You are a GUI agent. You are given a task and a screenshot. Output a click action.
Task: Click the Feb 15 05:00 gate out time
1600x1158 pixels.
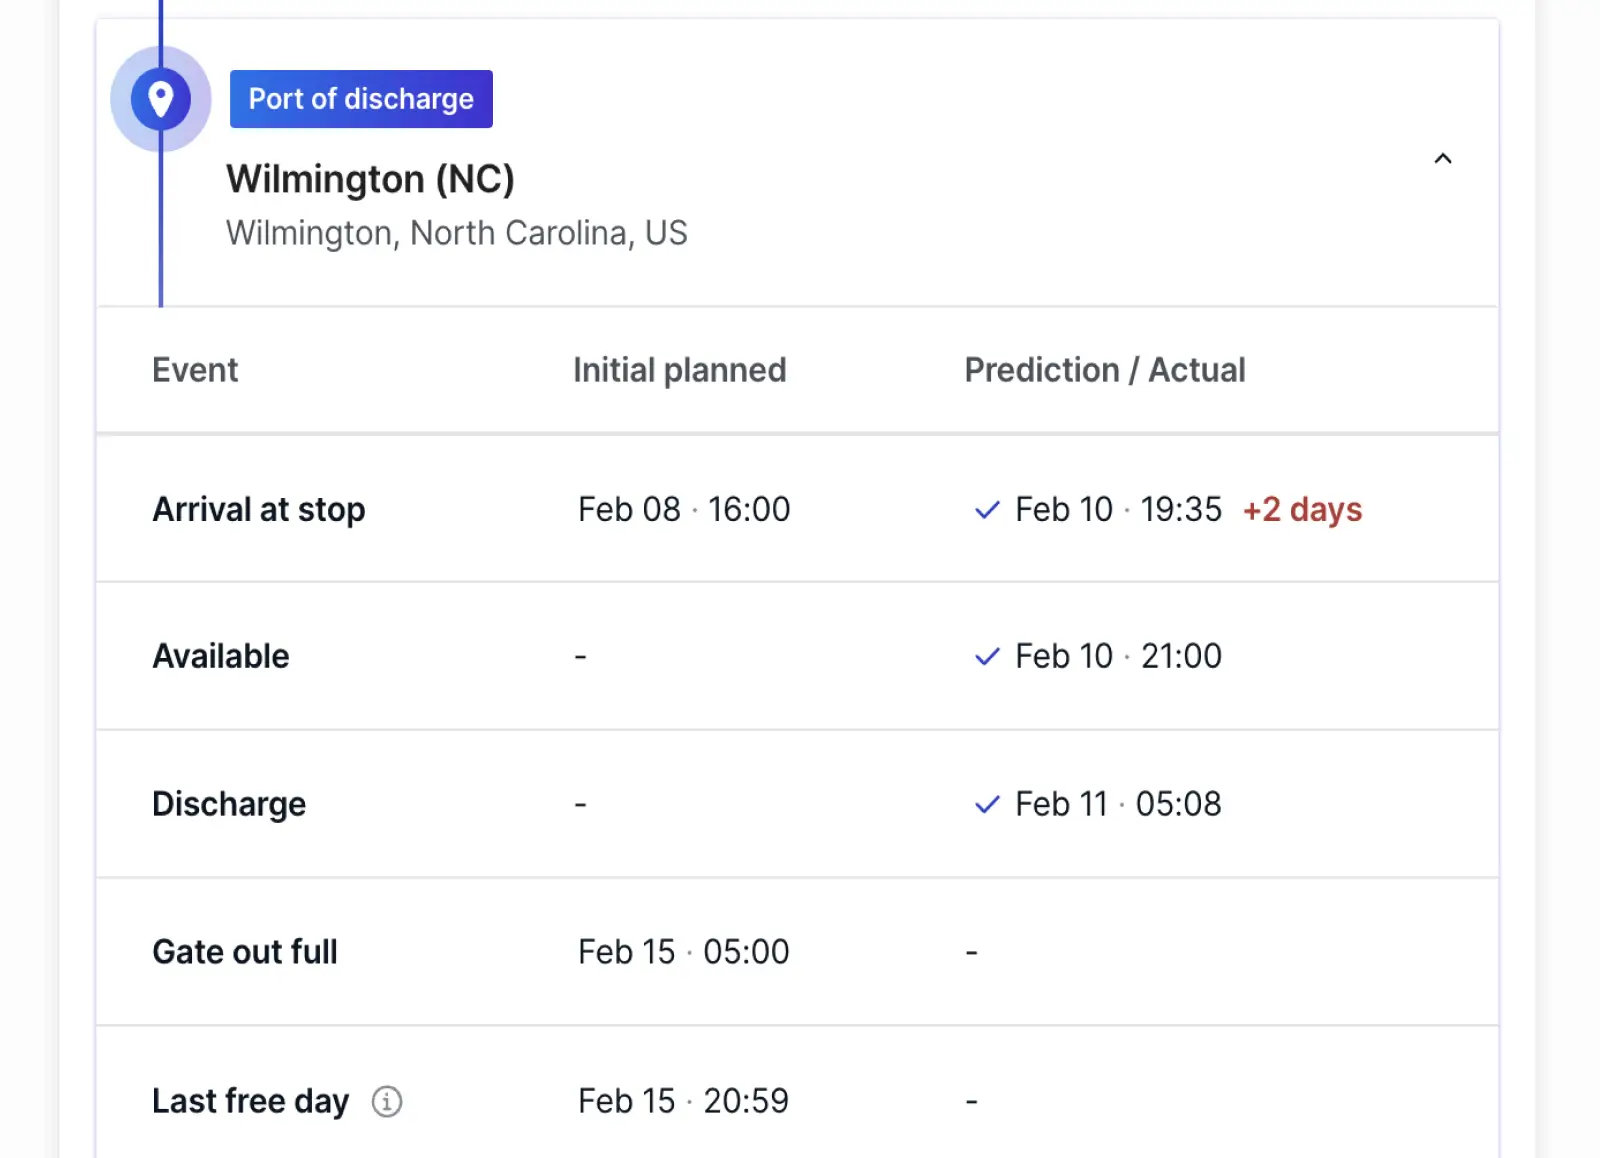[x=683, y=952]
